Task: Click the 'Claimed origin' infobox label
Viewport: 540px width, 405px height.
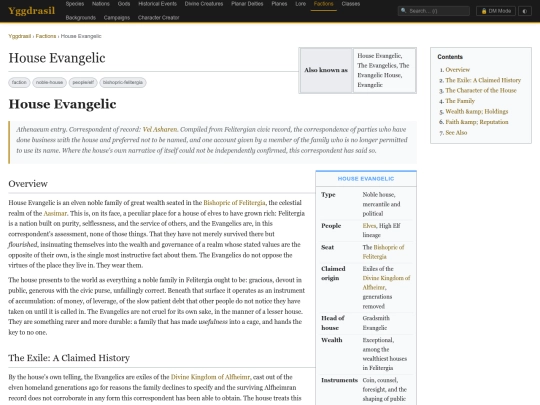Action: 333,273
